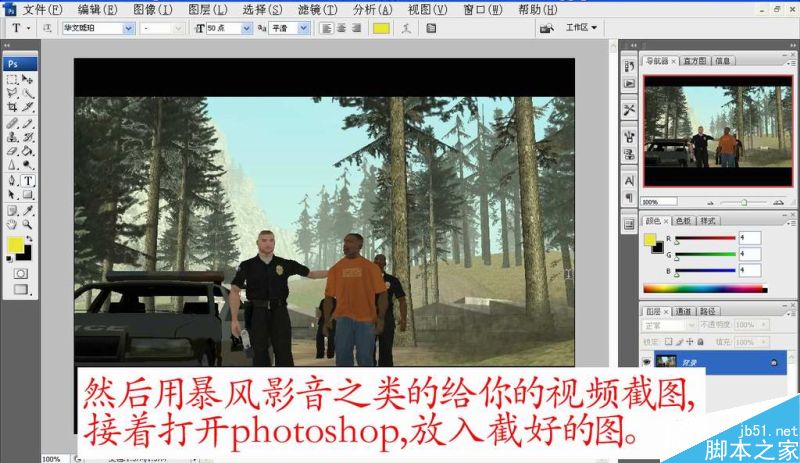Select the Eraser tool
The width and height of the screenshot is (800, 463).
pyautogui.click(x=12, y=151)
